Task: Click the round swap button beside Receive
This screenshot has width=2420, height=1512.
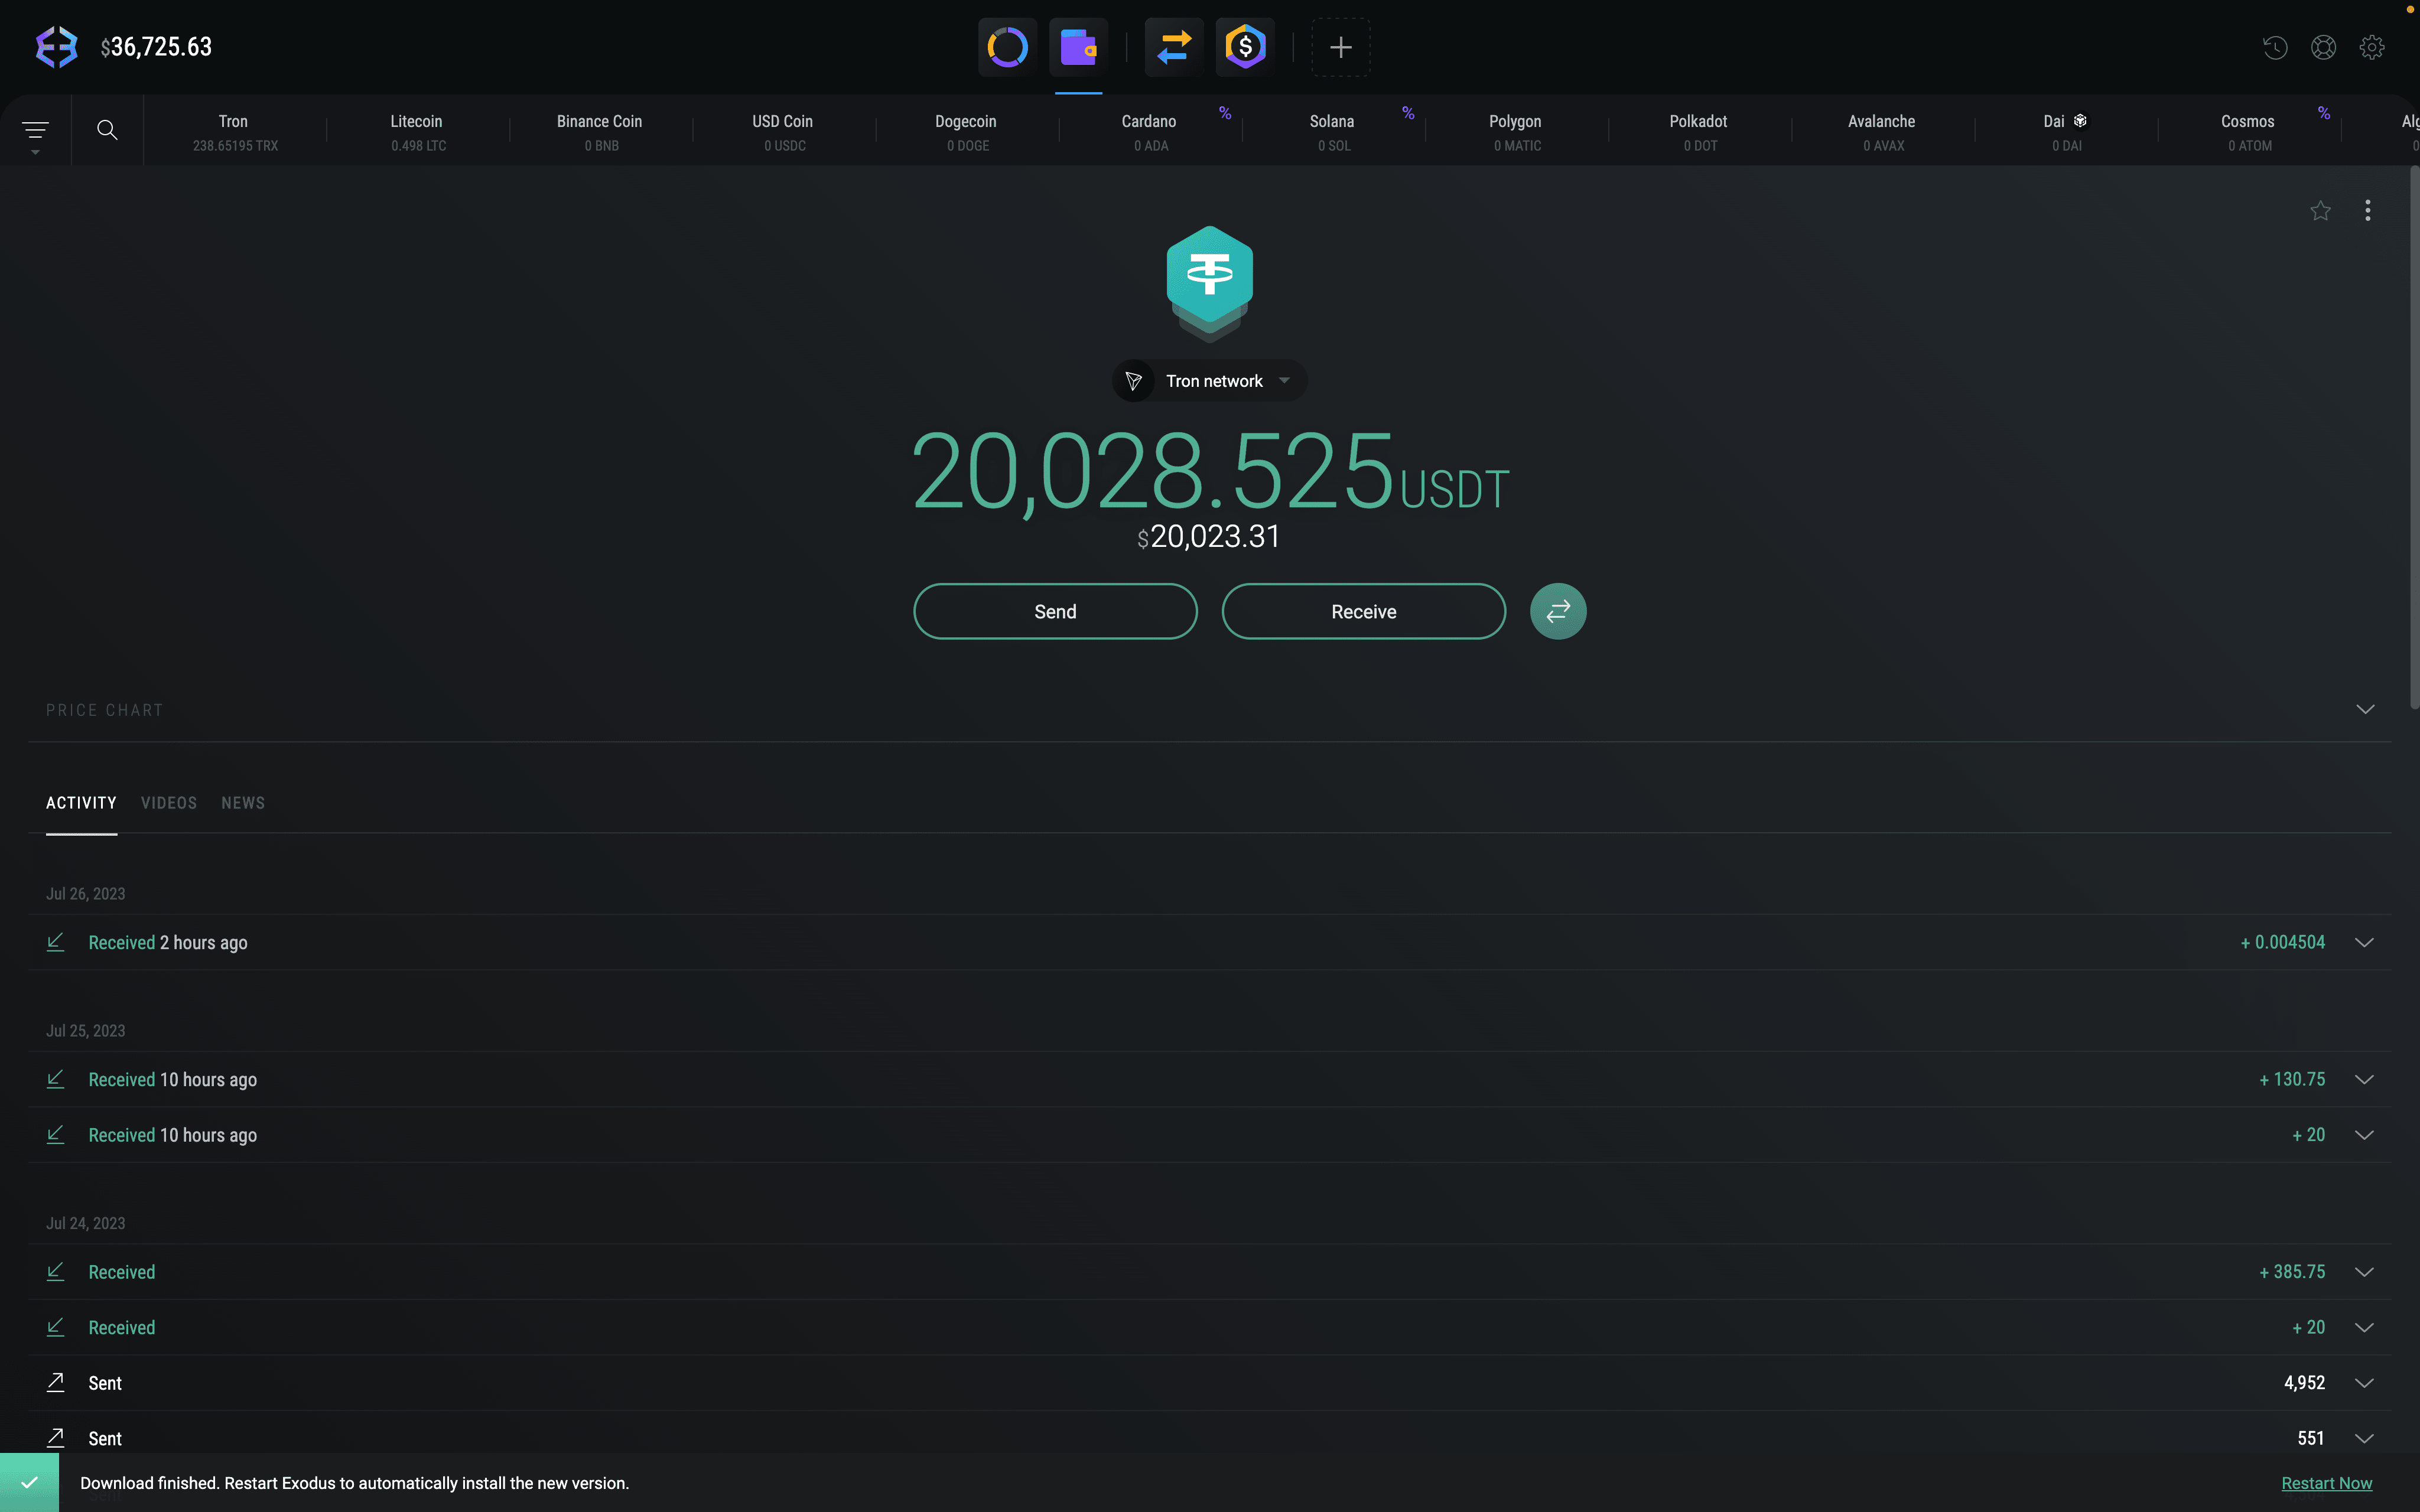Action: click(1558, 611)
